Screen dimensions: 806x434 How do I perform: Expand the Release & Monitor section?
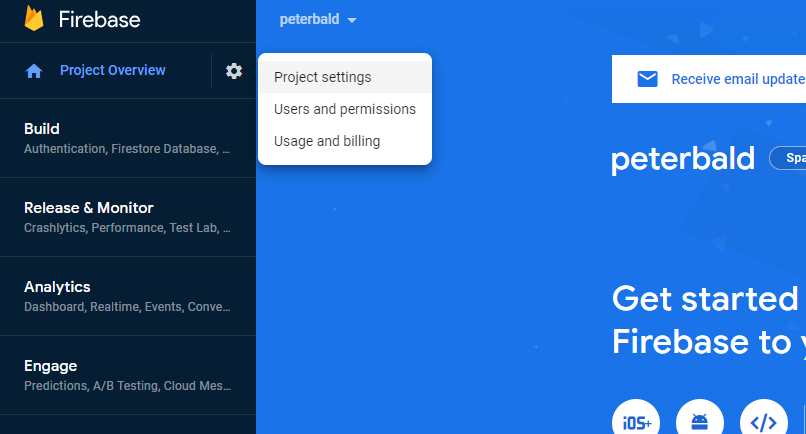(127, 217)
